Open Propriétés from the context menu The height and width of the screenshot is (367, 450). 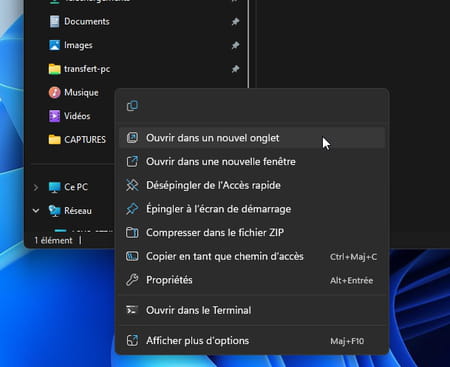(252, 280)
